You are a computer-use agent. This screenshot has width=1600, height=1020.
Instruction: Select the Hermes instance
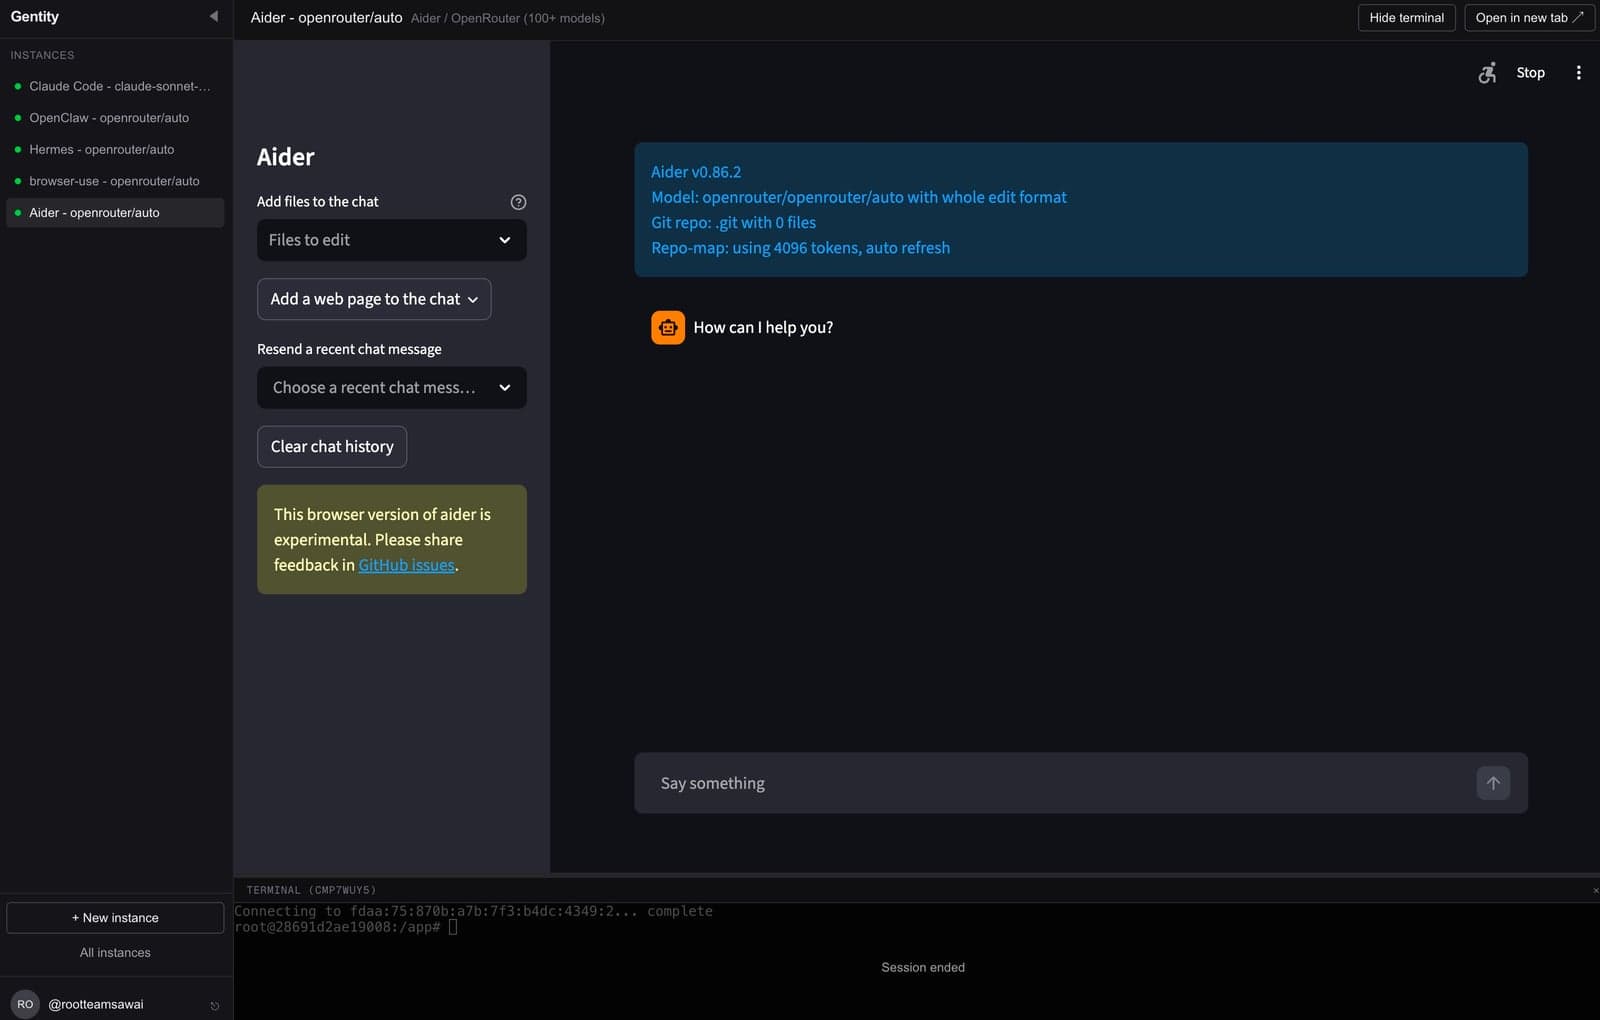[x=115, y=149]
